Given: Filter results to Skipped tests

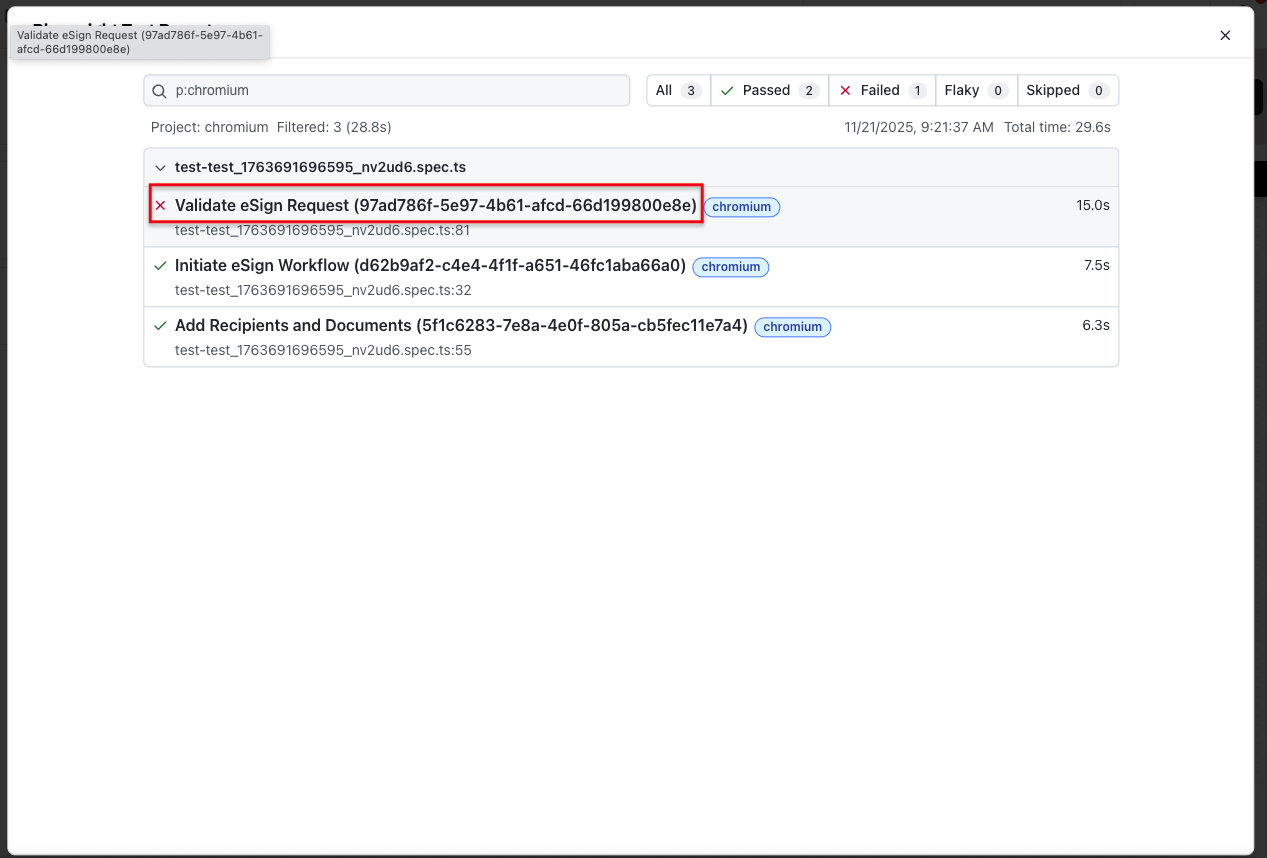Looking at the screenshot, I should coord(1066,91).
